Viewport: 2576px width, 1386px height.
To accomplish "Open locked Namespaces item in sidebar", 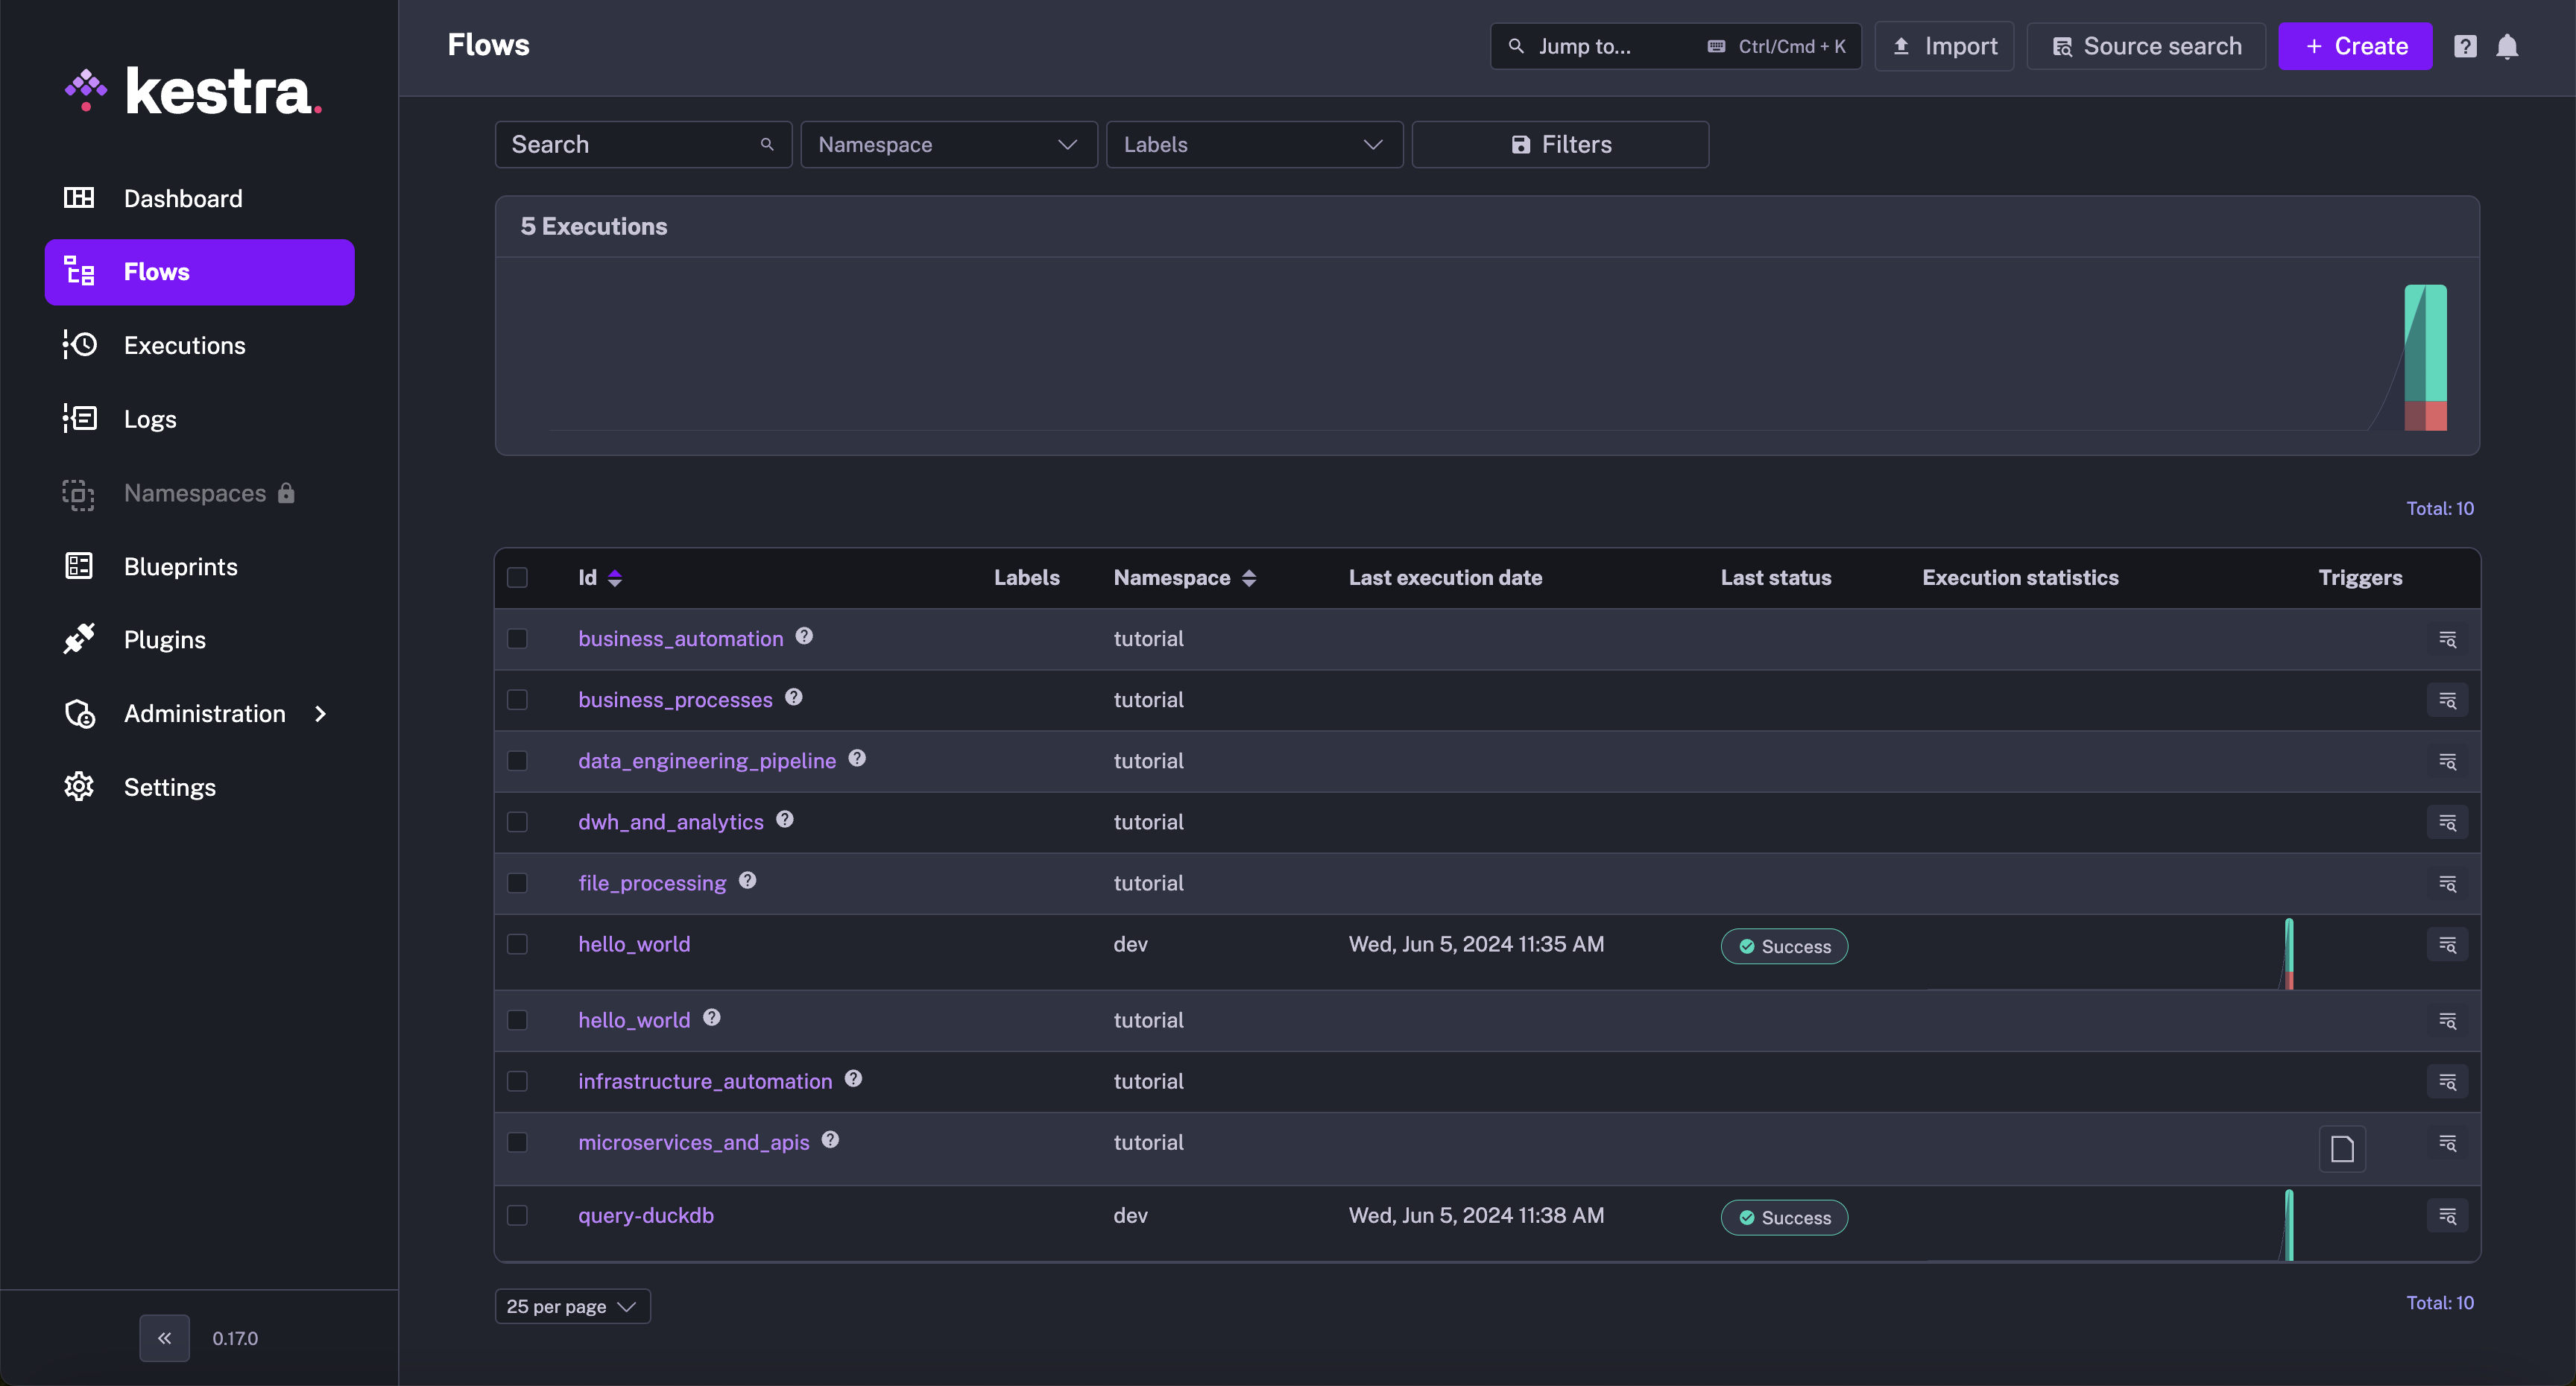I will pos(199,493).
